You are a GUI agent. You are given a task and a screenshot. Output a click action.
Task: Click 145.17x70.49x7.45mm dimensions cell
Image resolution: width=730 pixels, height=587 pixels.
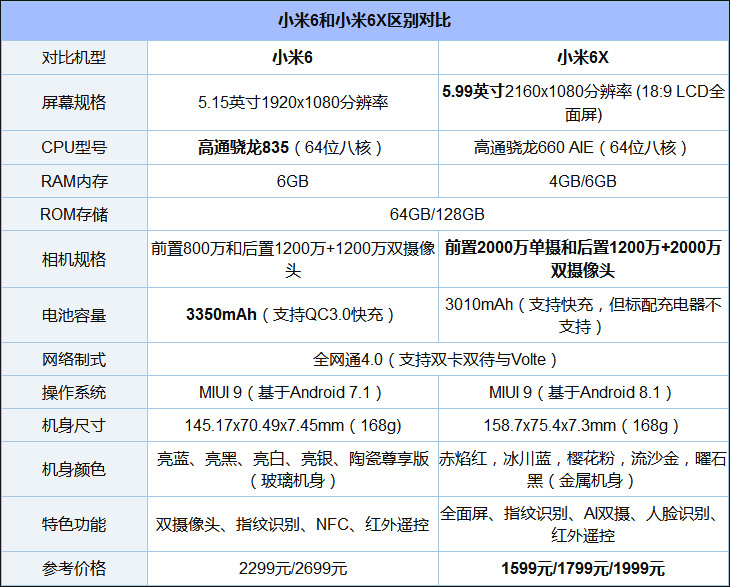point(293,425)
